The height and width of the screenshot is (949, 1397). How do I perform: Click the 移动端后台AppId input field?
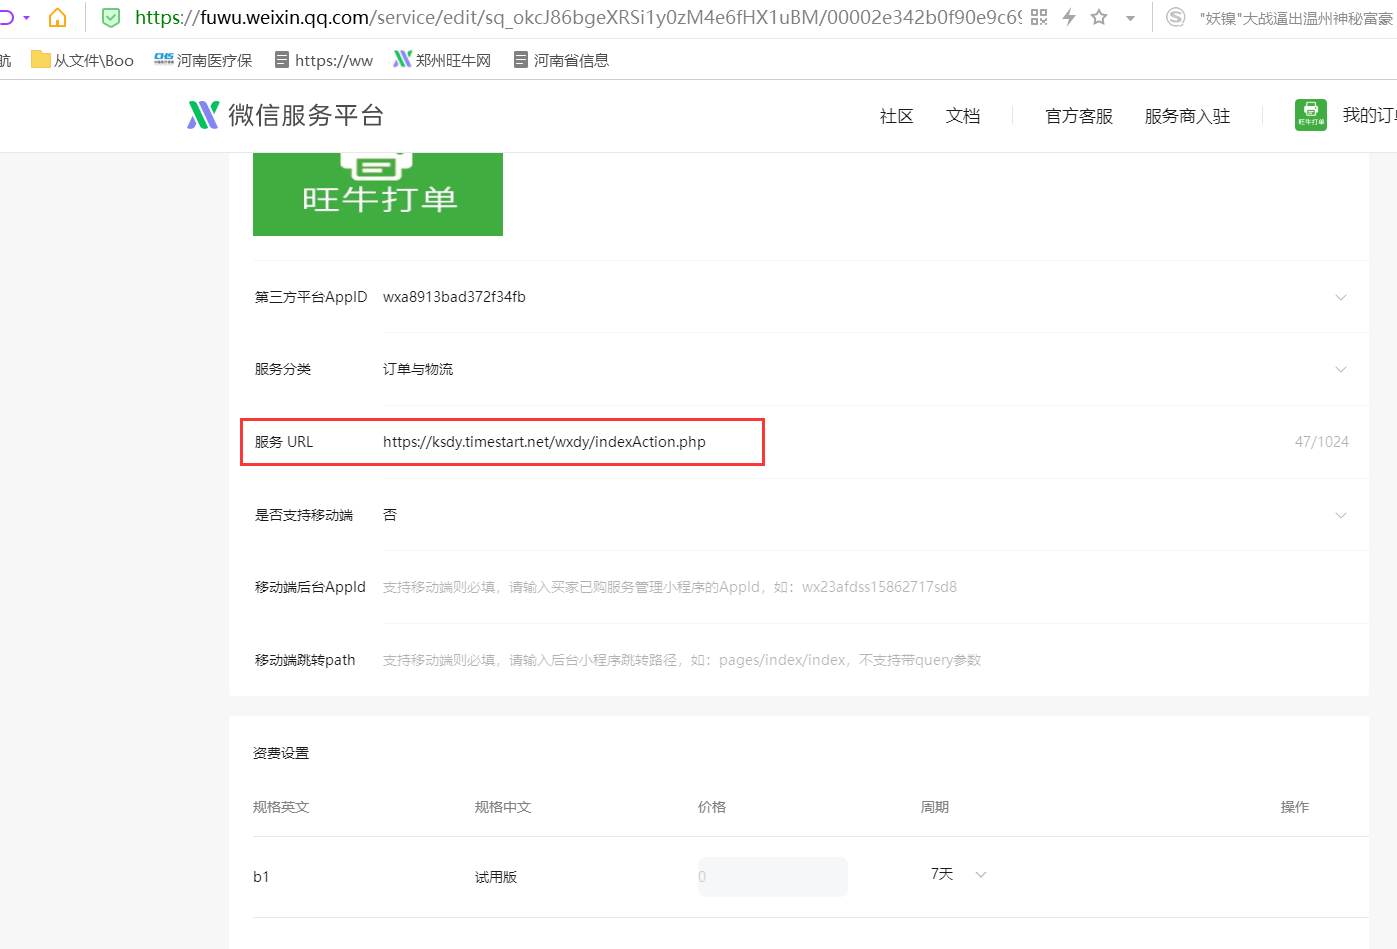coord(875,587)
